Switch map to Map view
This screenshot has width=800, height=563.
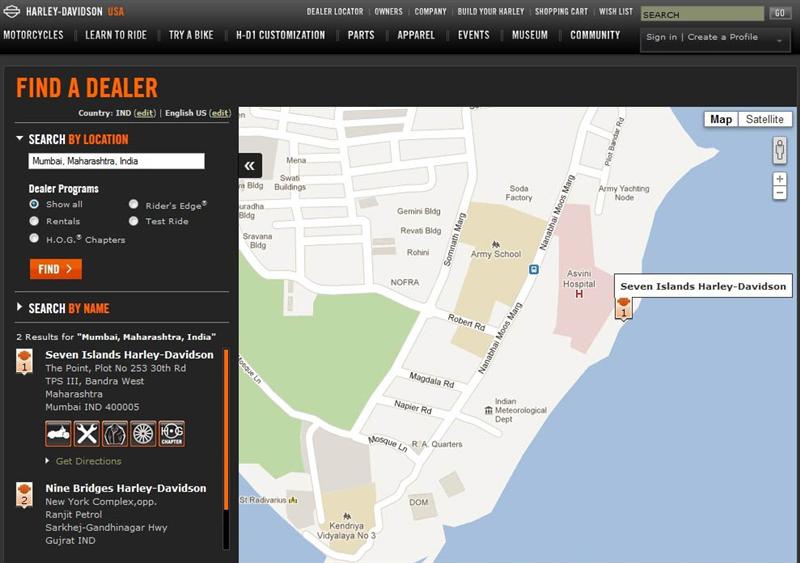pyautogui.click(x=721, y=119)
